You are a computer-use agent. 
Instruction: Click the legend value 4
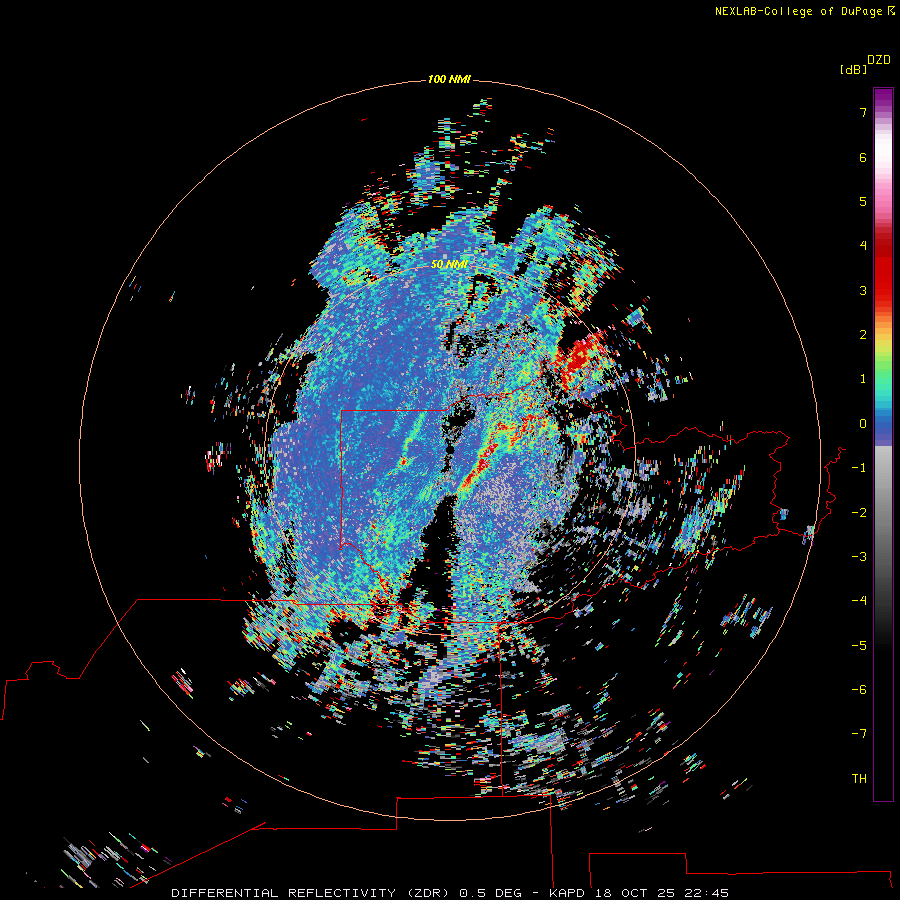coord(863,246)
